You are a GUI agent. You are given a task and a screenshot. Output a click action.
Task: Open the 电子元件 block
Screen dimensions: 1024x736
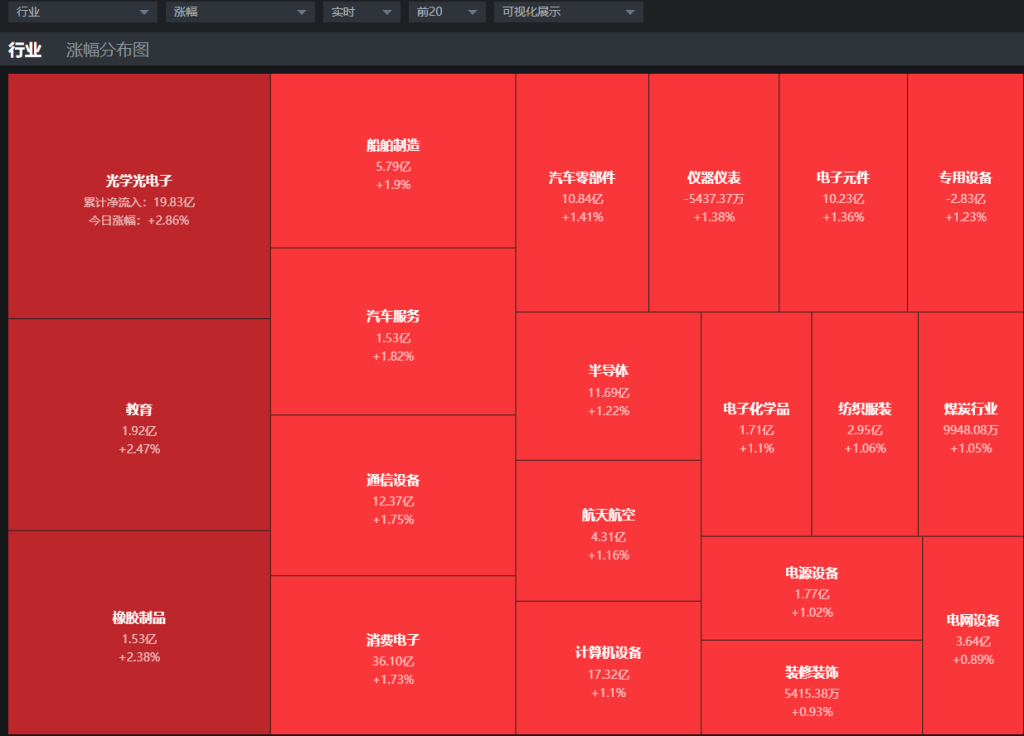click(843, 193)
